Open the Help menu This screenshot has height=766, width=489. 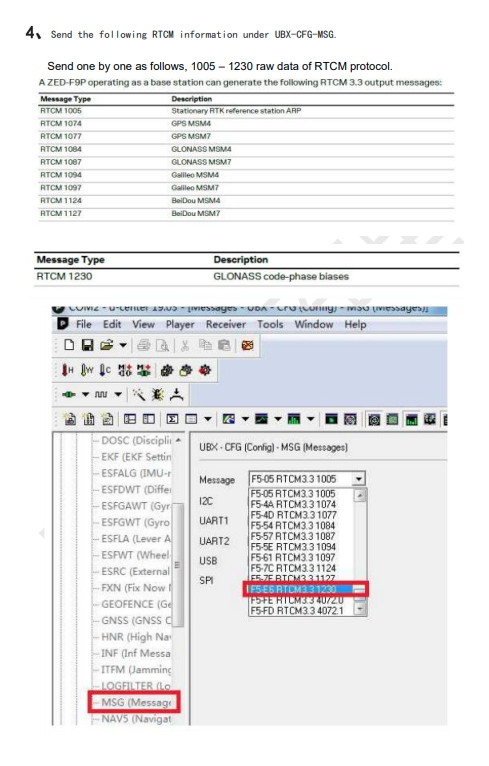pyautogui.click(x=355, y=324)
